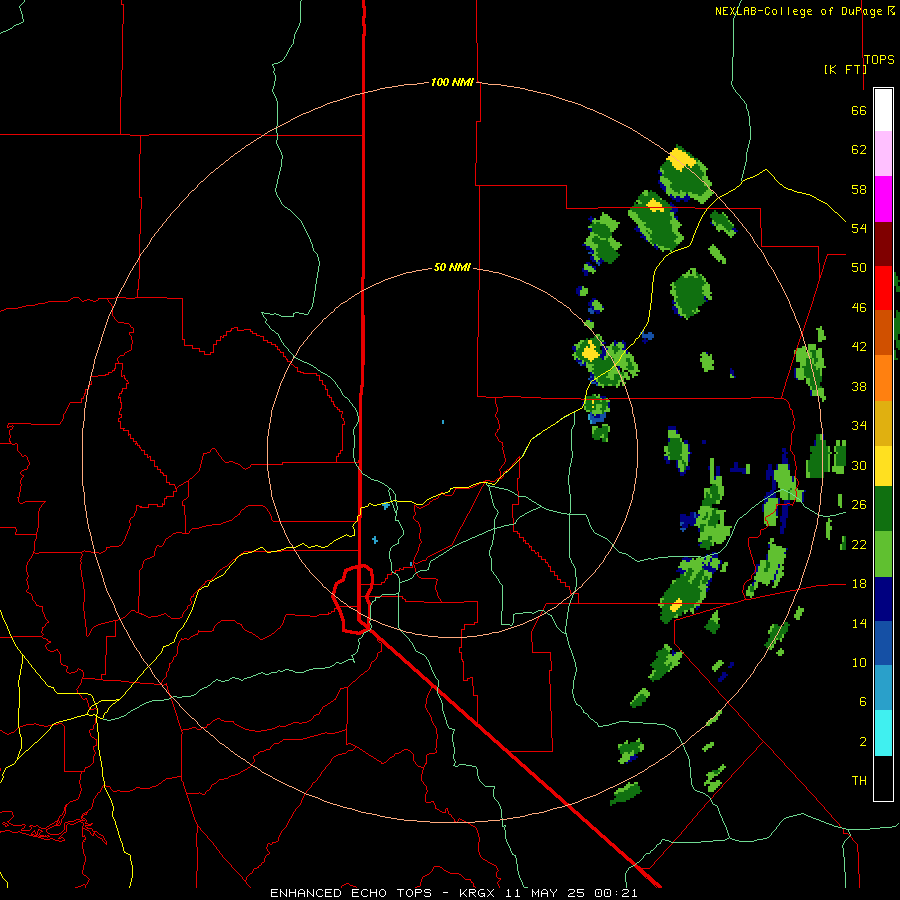
Task: Click the legend value "34"
Action: [x=859, y=426]
